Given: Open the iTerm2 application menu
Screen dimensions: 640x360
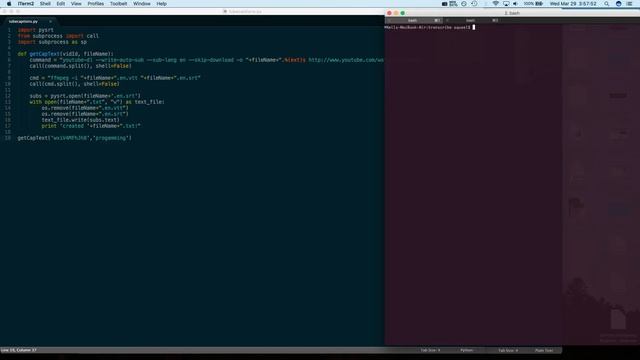Looking at the screenshot, I should click(26, 4).
